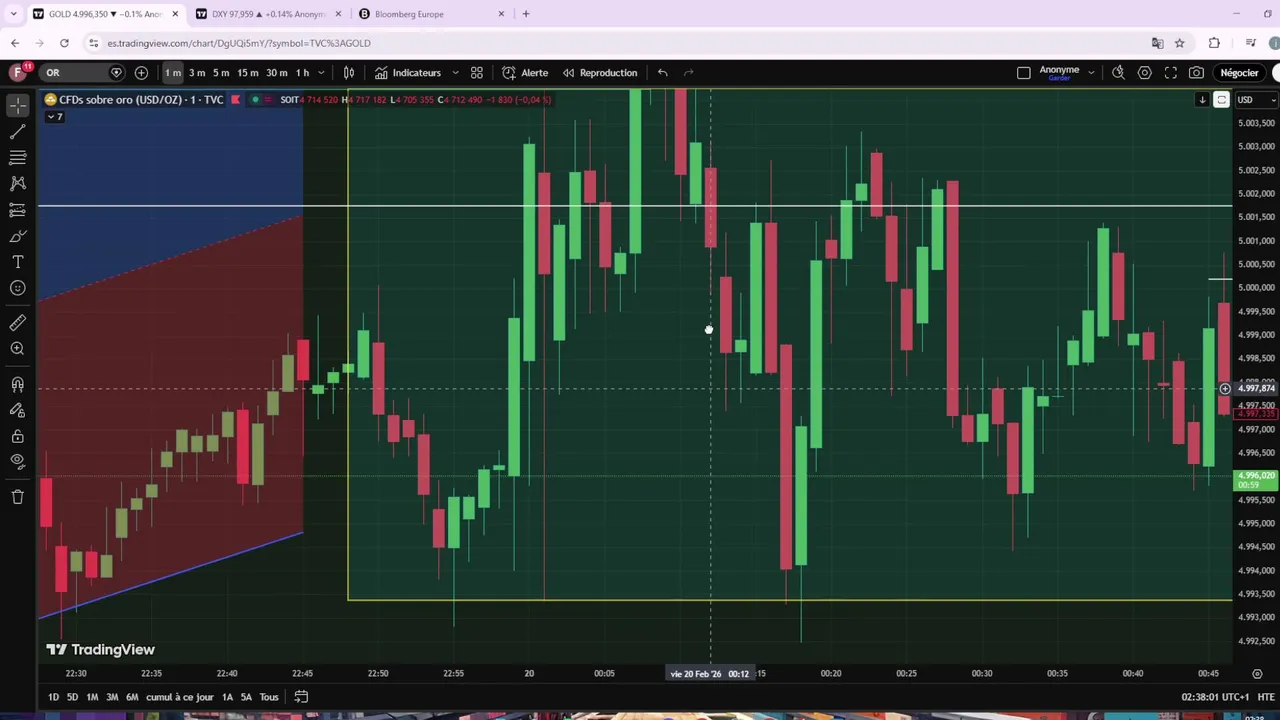This screenshot has height=720, width=1280.
Task: Select the ruler measure tool
Action: coord(17,322)
